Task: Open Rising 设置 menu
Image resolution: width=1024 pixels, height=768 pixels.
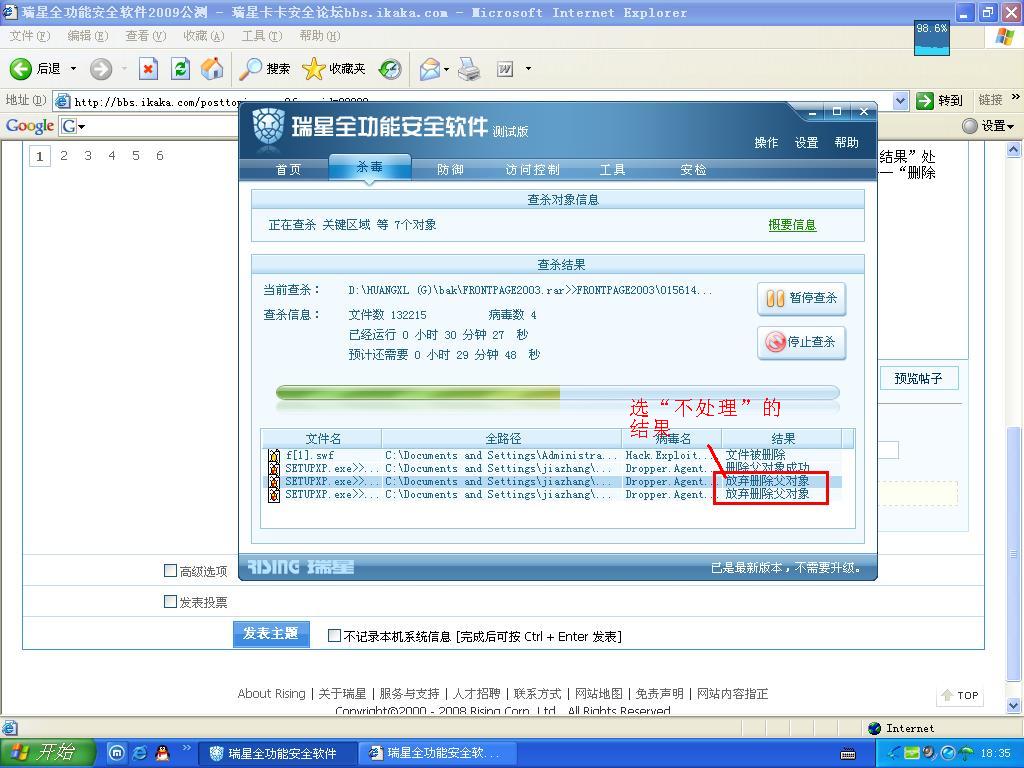Action: 806,142
